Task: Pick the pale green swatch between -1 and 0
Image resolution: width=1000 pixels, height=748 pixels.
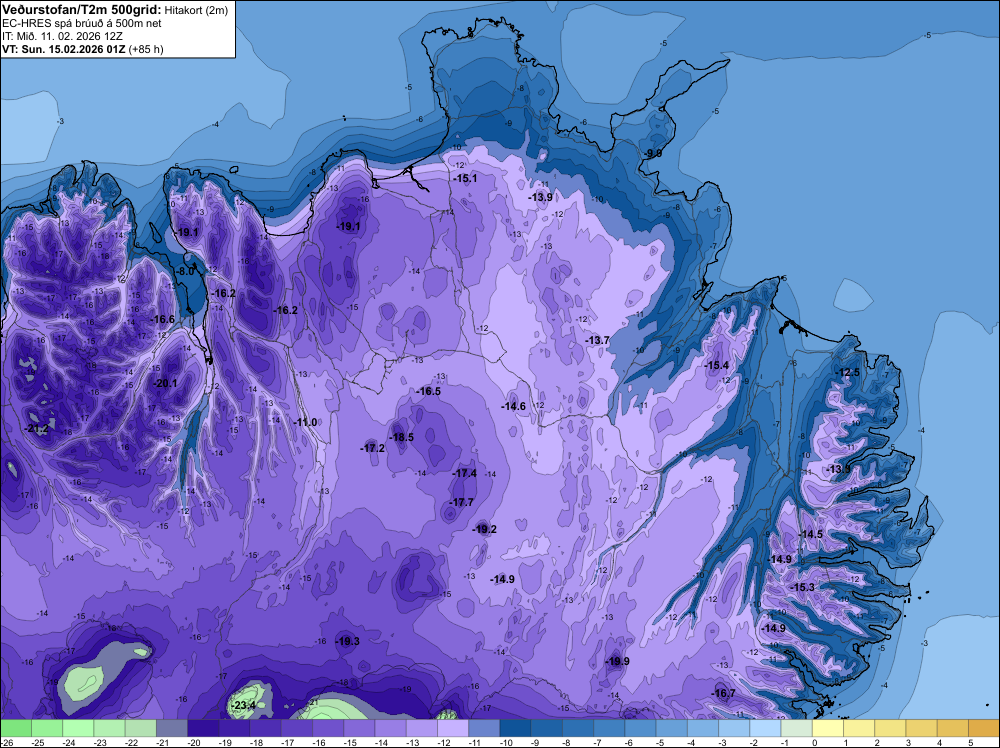Action: (797, 729)
